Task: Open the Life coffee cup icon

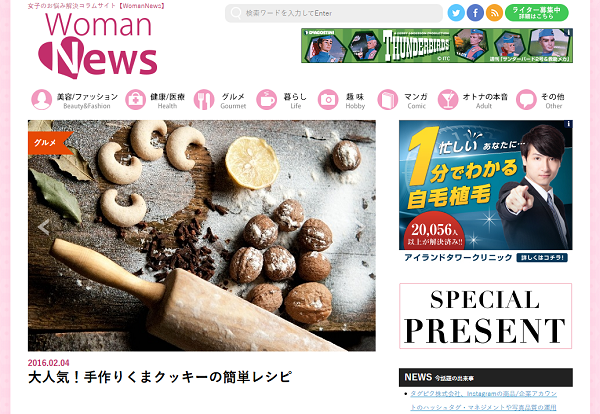Action: coord(266,100)
